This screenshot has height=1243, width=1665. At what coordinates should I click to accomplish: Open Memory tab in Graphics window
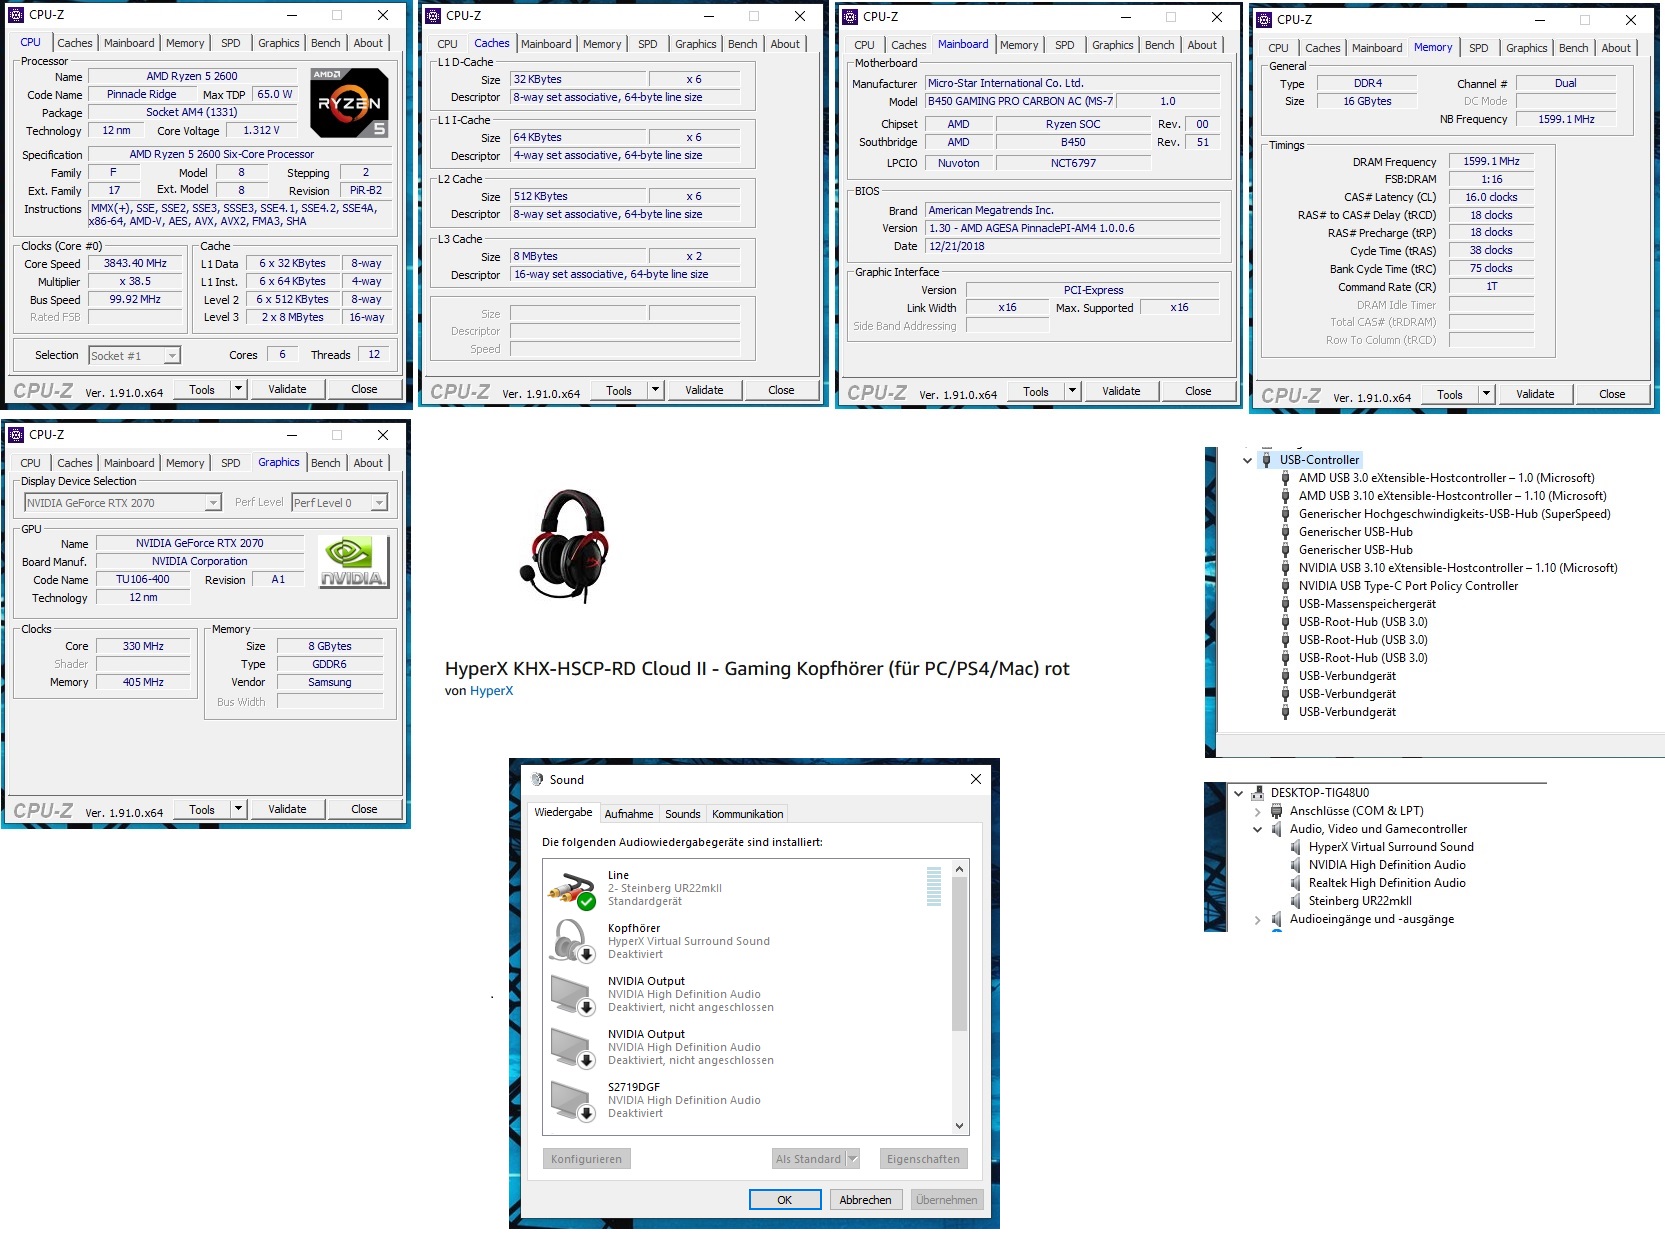coord(185,463)
